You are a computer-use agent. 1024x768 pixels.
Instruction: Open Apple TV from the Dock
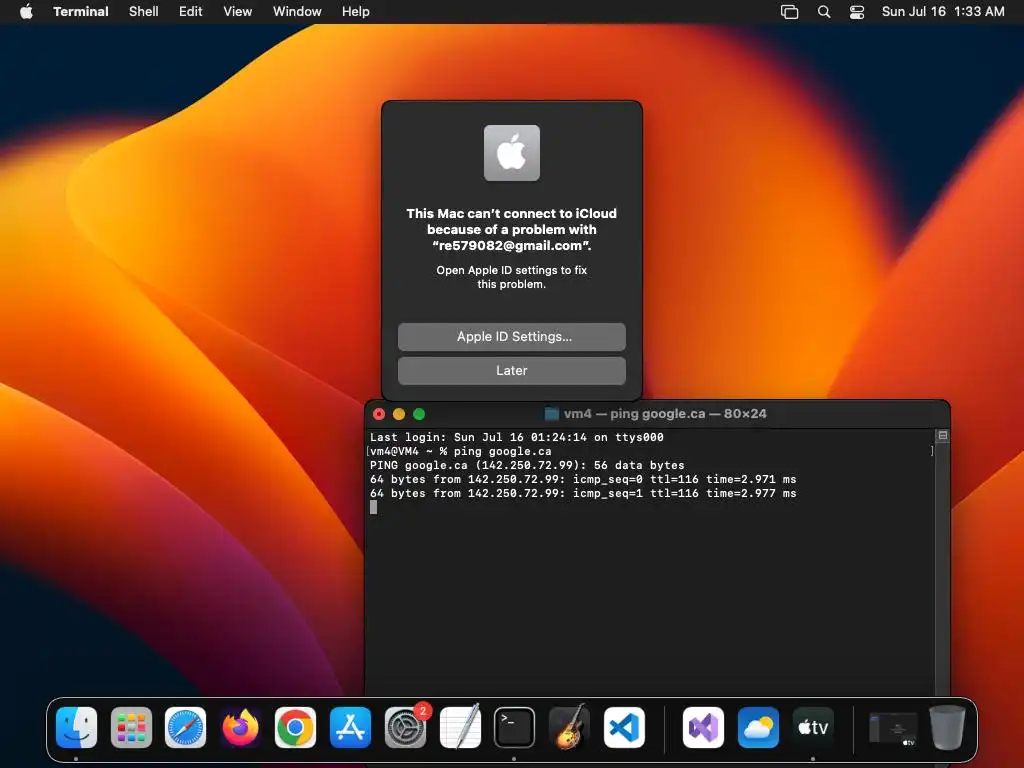pos(813,727)
